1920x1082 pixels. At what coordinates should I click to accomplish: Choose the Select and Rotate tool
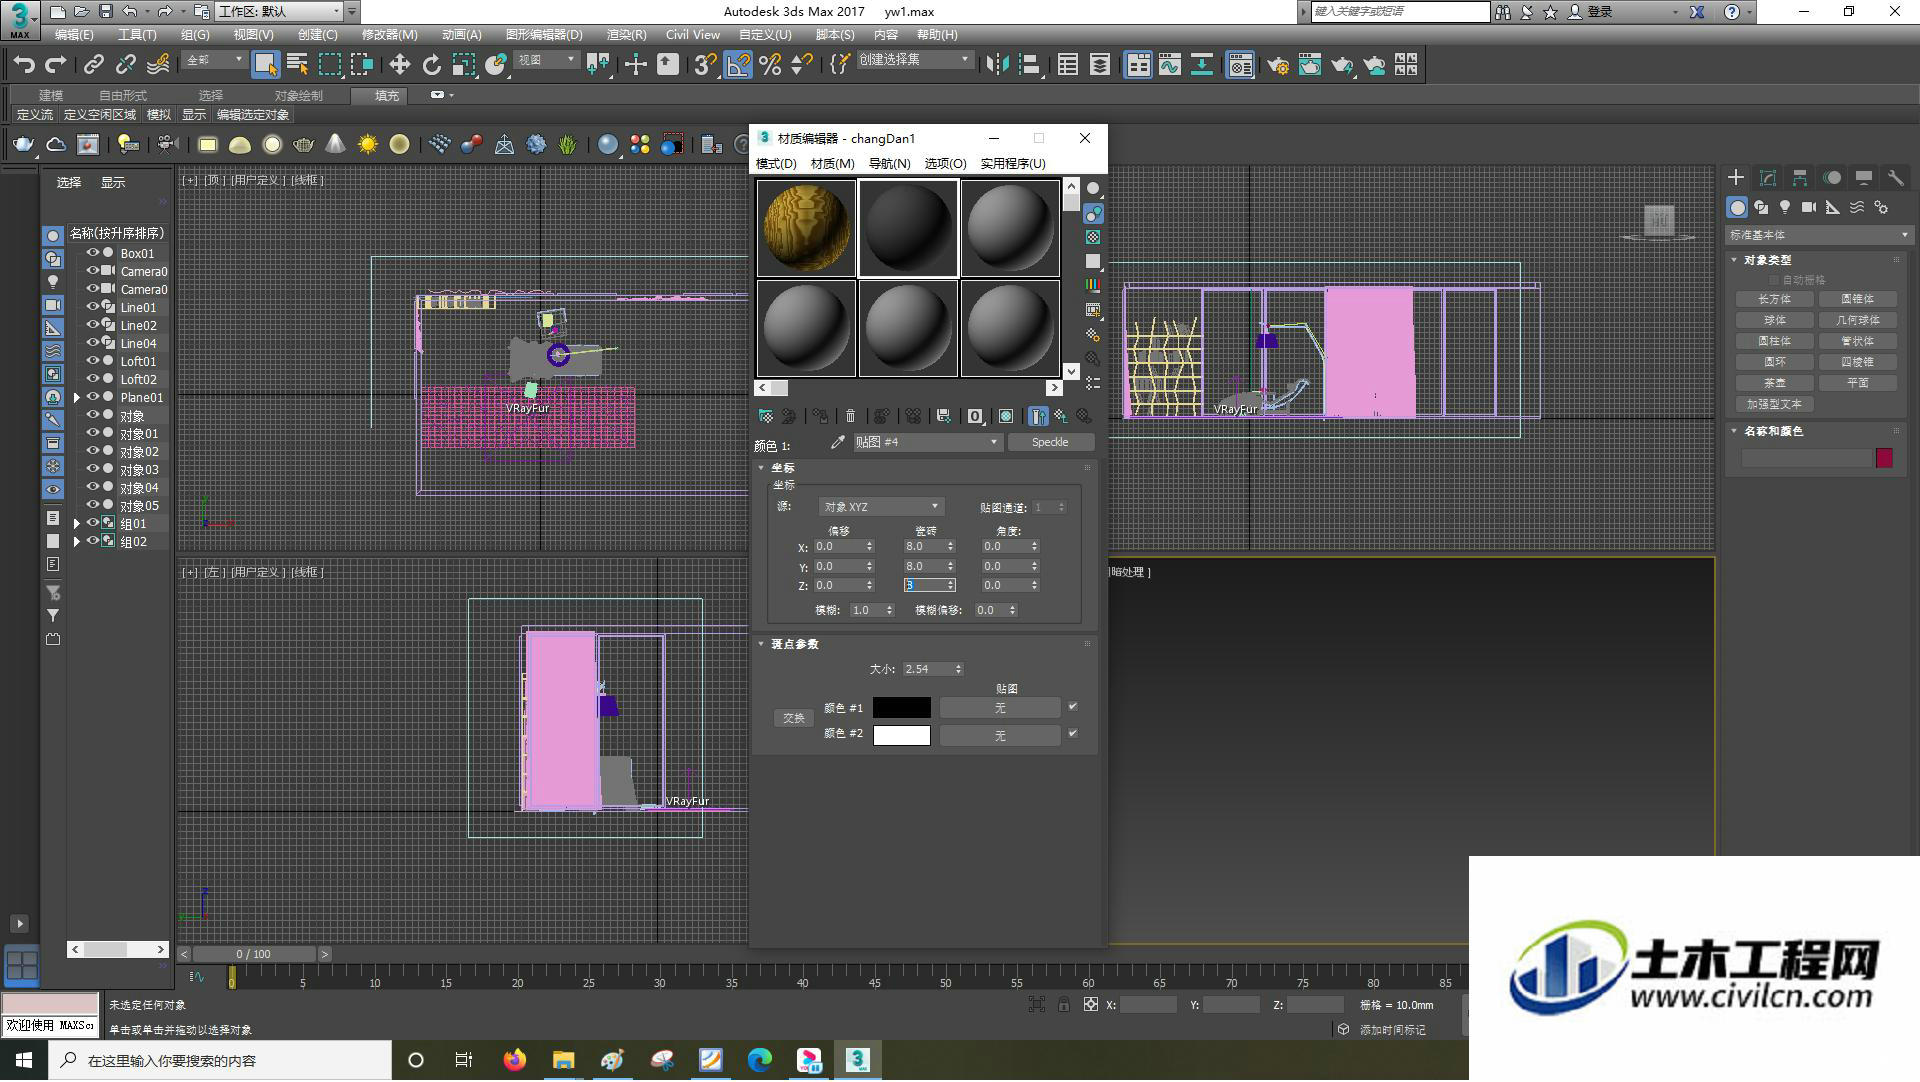pyautogui.click(x=431, y=65)
